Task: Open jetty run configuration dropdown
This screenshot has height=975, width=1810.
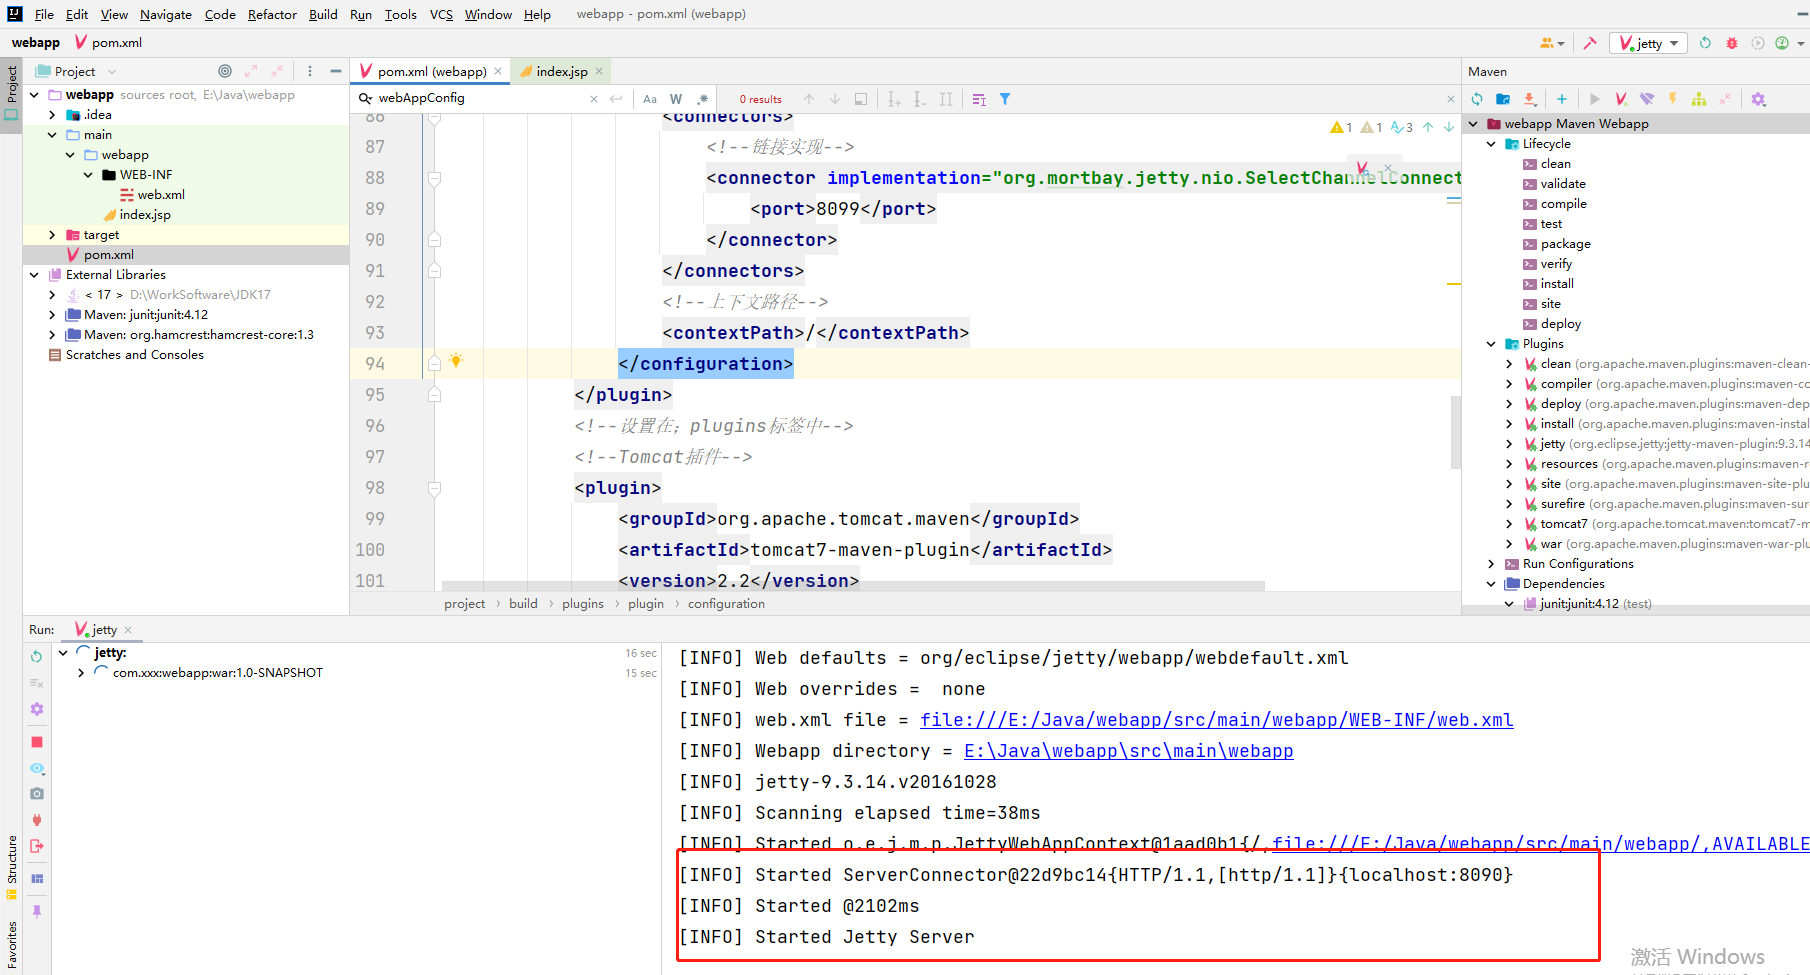Action: coord(1649,43)
